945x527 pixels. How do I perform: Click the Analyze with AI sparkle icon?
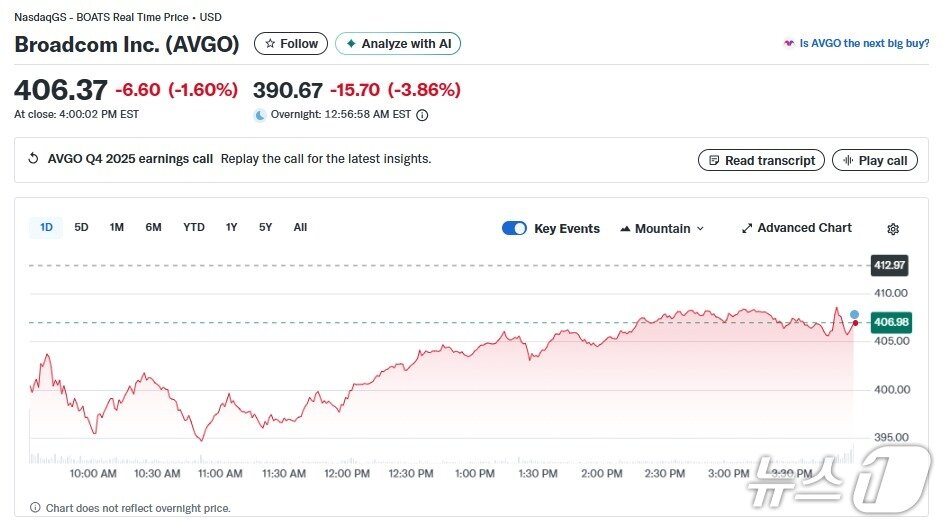click(x=351, y=44)
